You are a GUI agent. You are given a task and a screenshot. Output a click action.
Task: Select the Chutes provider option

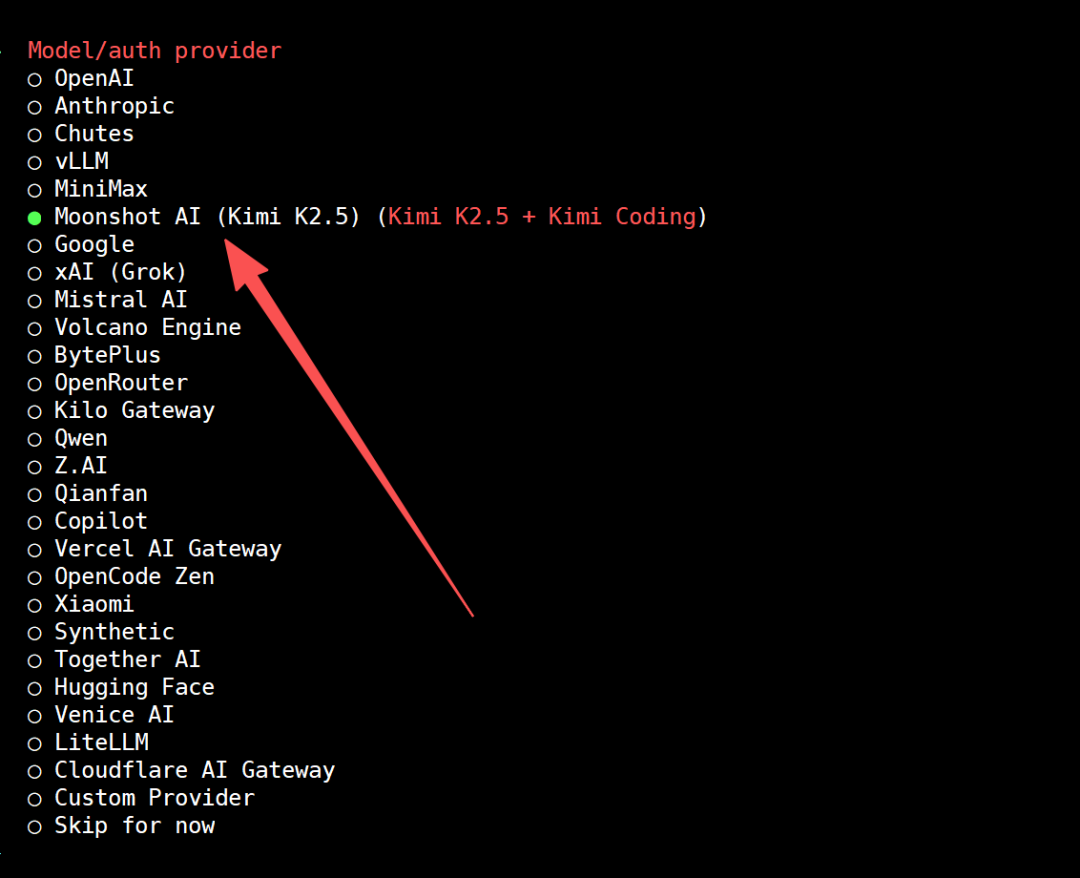35,134
